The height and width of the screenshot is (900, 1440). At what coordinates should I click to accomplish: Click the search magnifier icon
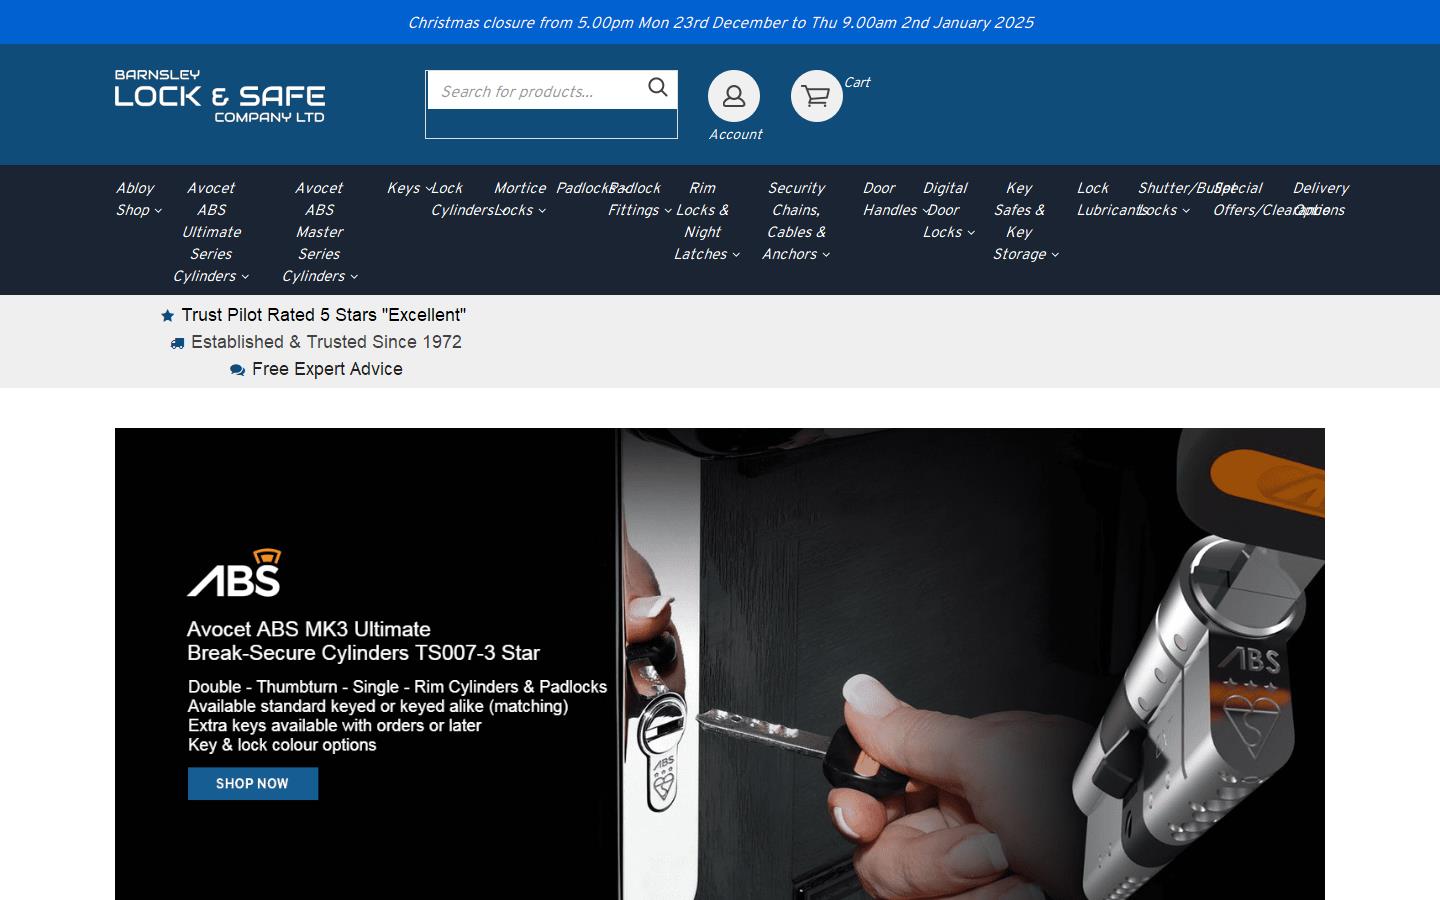[657, 88]
